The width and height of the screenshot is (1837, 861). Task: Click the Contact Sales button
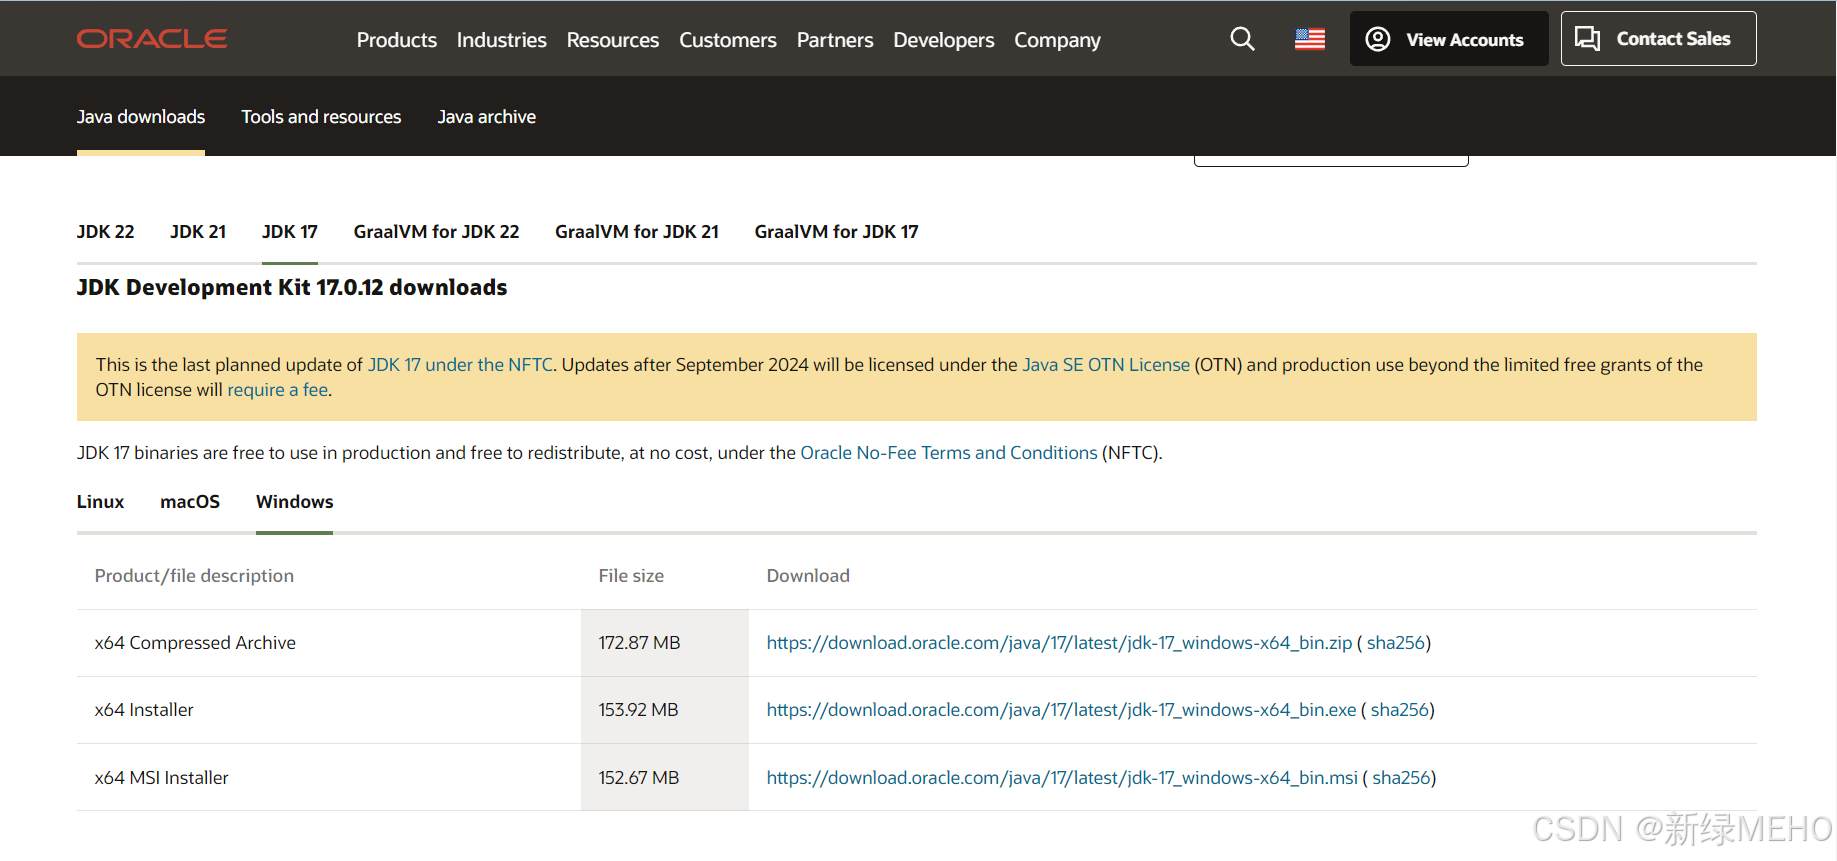[x=1658, y=39]
